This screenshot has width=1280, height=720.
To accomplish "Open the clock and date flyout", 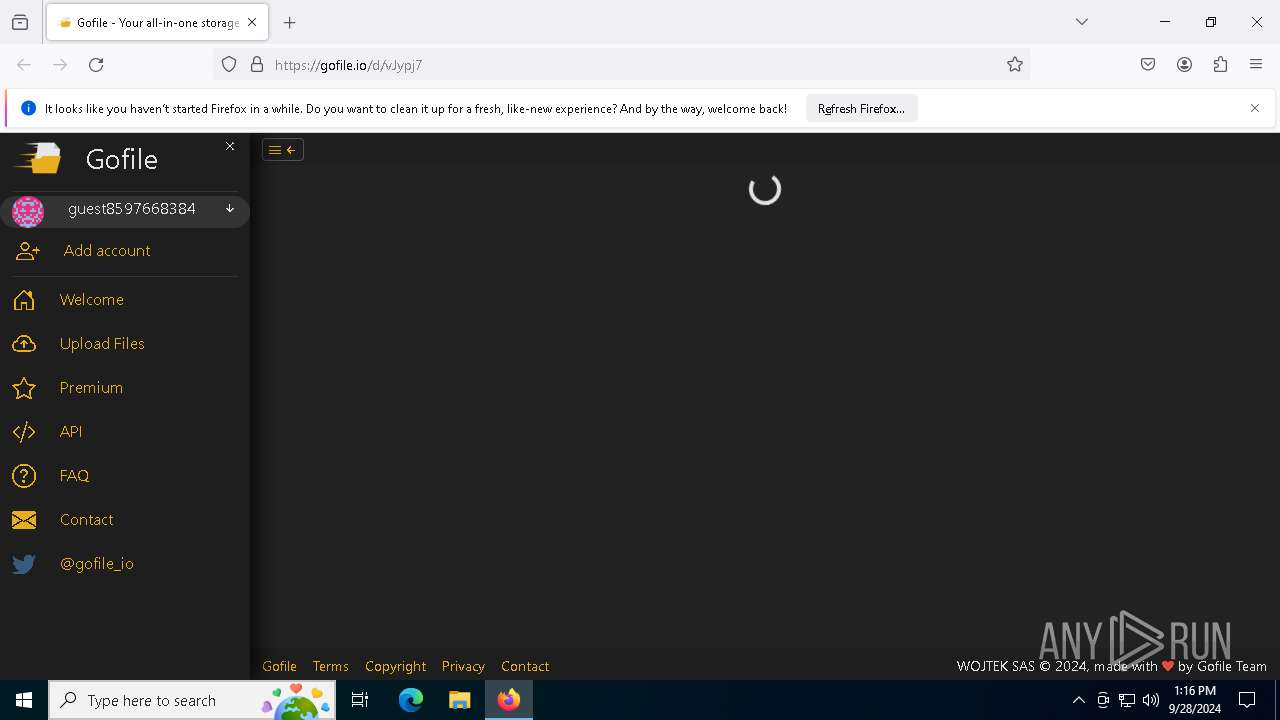I will 1195,700.
